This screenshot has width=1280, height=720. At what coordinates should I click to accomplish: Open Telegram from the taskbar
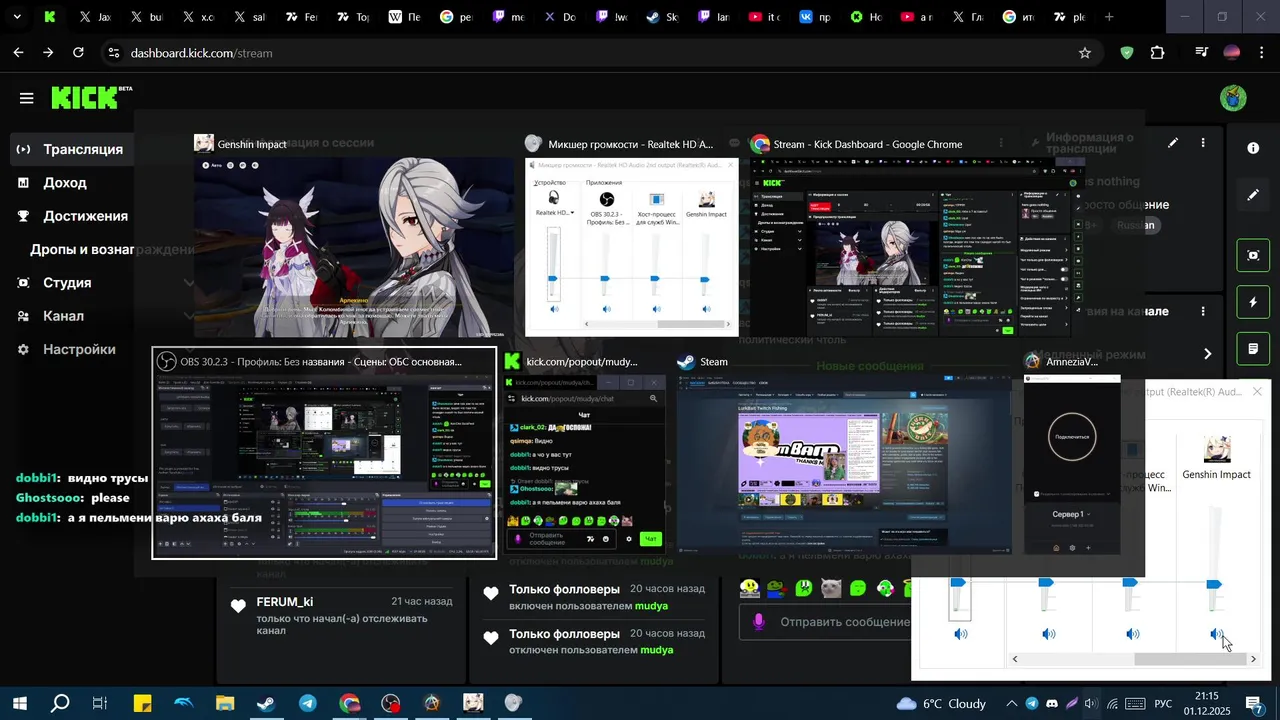click(x=307, y=704)
